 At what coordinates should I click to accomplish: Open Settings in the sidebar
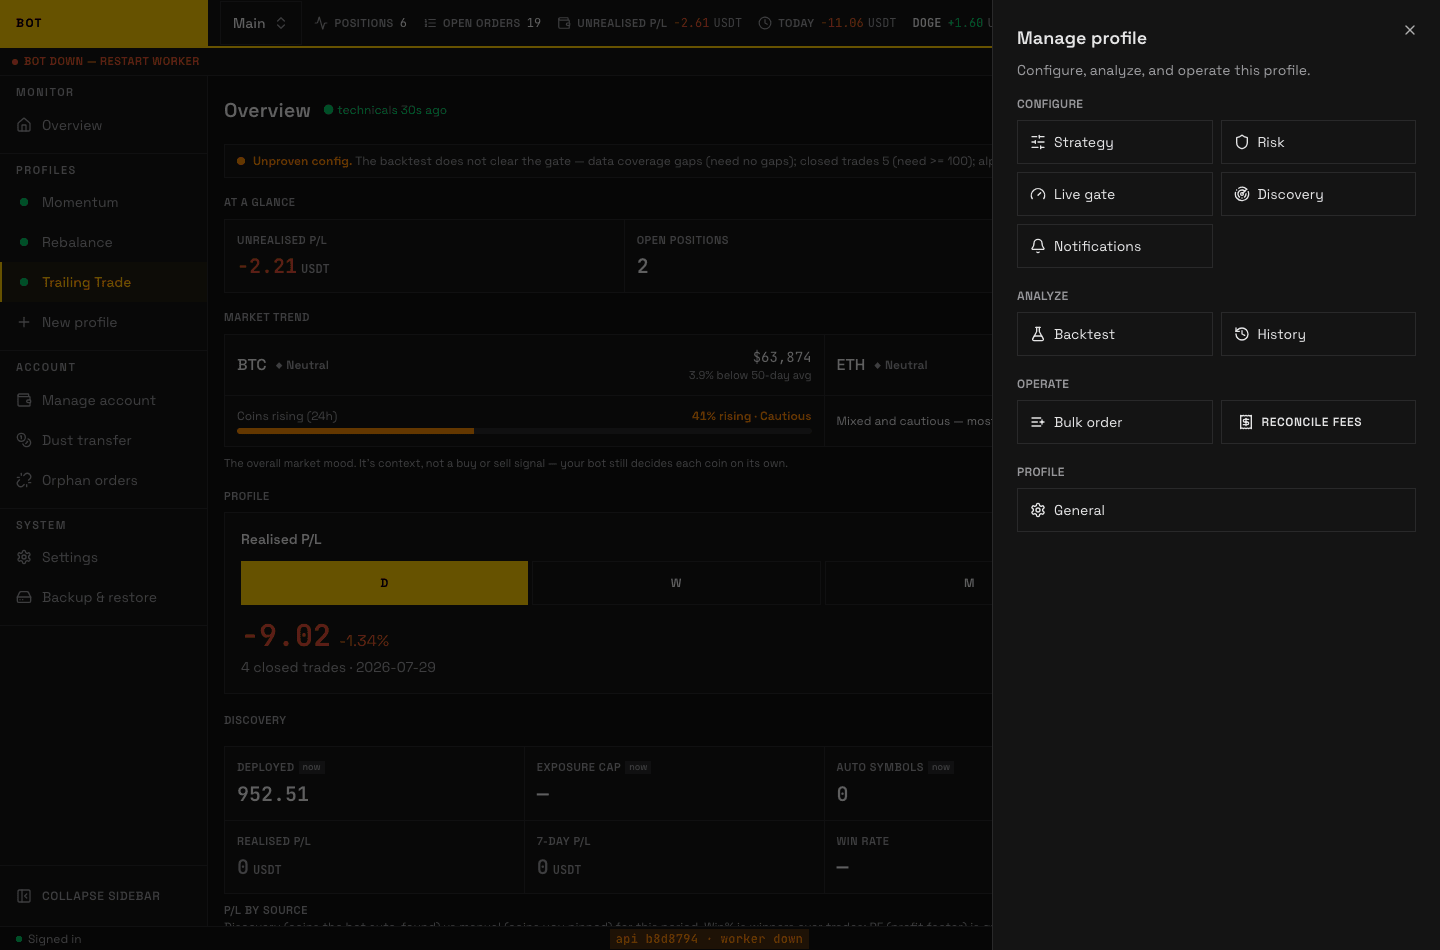[x=104, y=557]
